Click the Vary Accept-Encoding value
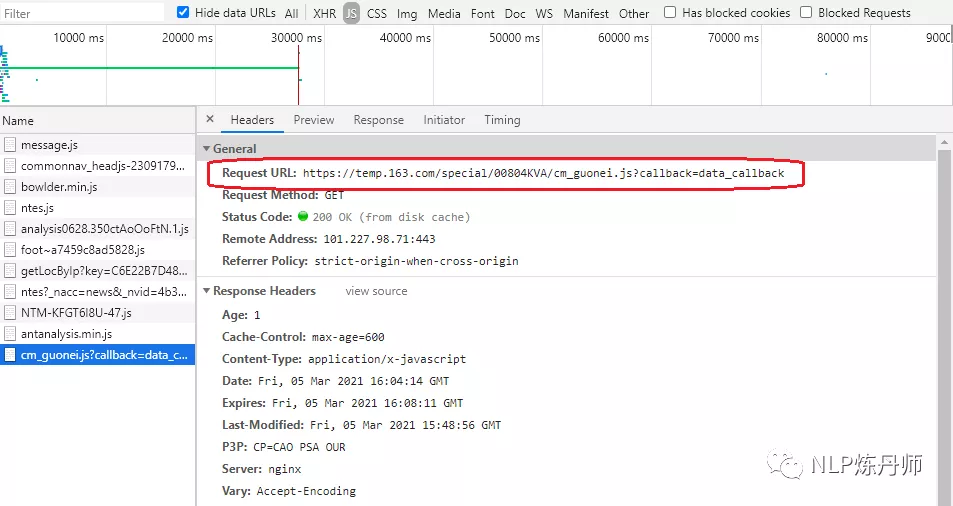This screenshot has width=953, height=506. pyautogui.click(x=306, y=491)
